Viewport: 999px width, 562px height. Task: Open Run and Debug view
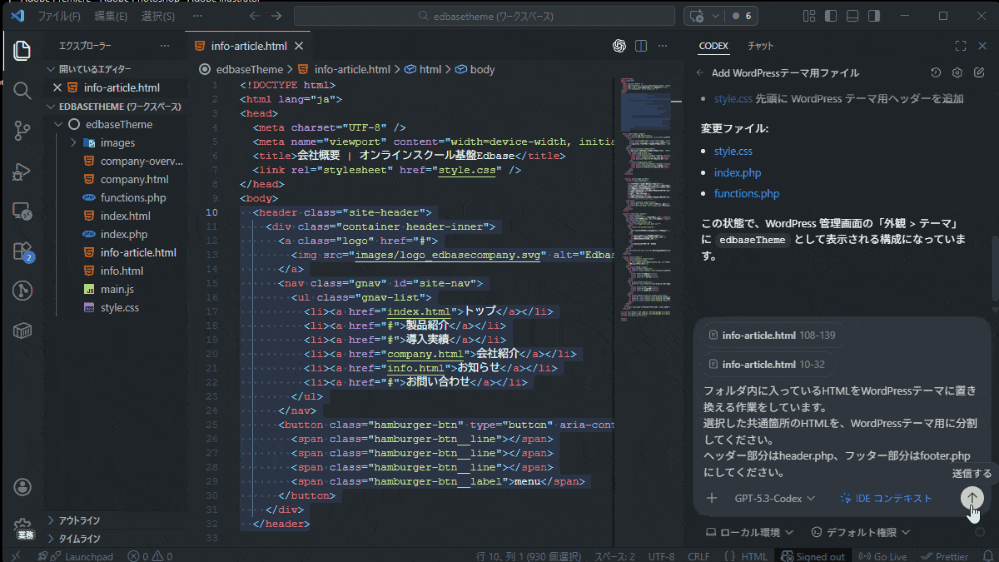click(22, 171)
